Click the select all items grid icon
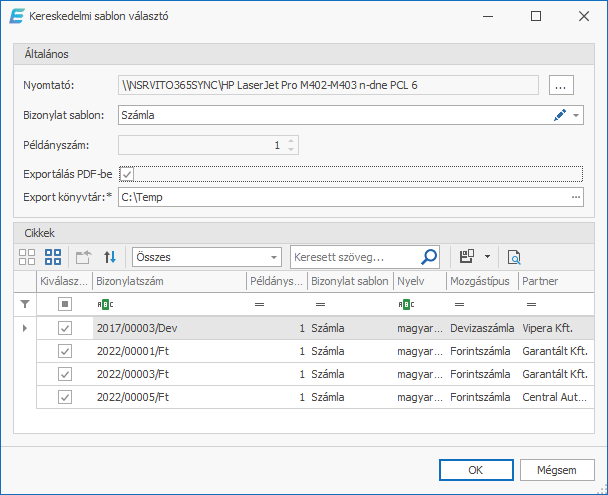The width and height of the screenshot is (608, 495). tap(53, 257)
